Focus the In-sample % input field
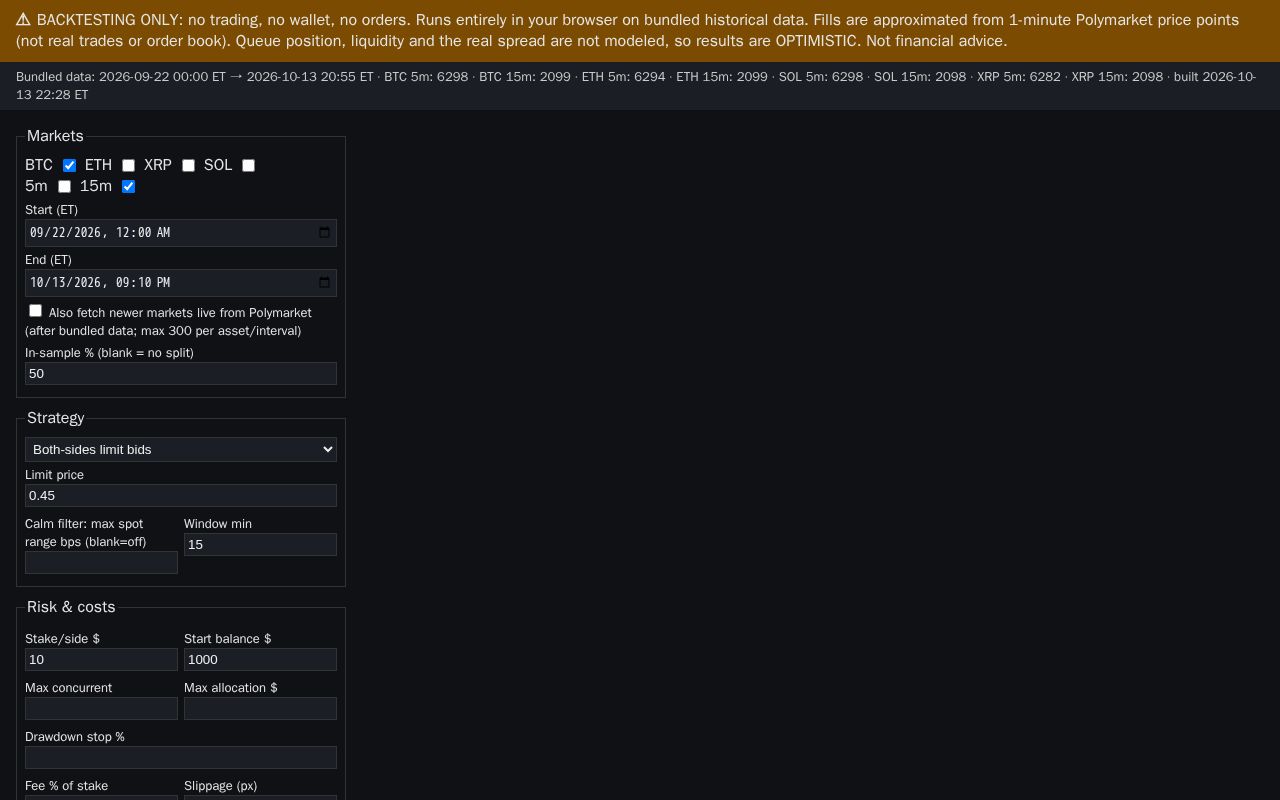The height and width of the screenshot is (800, 1280). (181, 373)
